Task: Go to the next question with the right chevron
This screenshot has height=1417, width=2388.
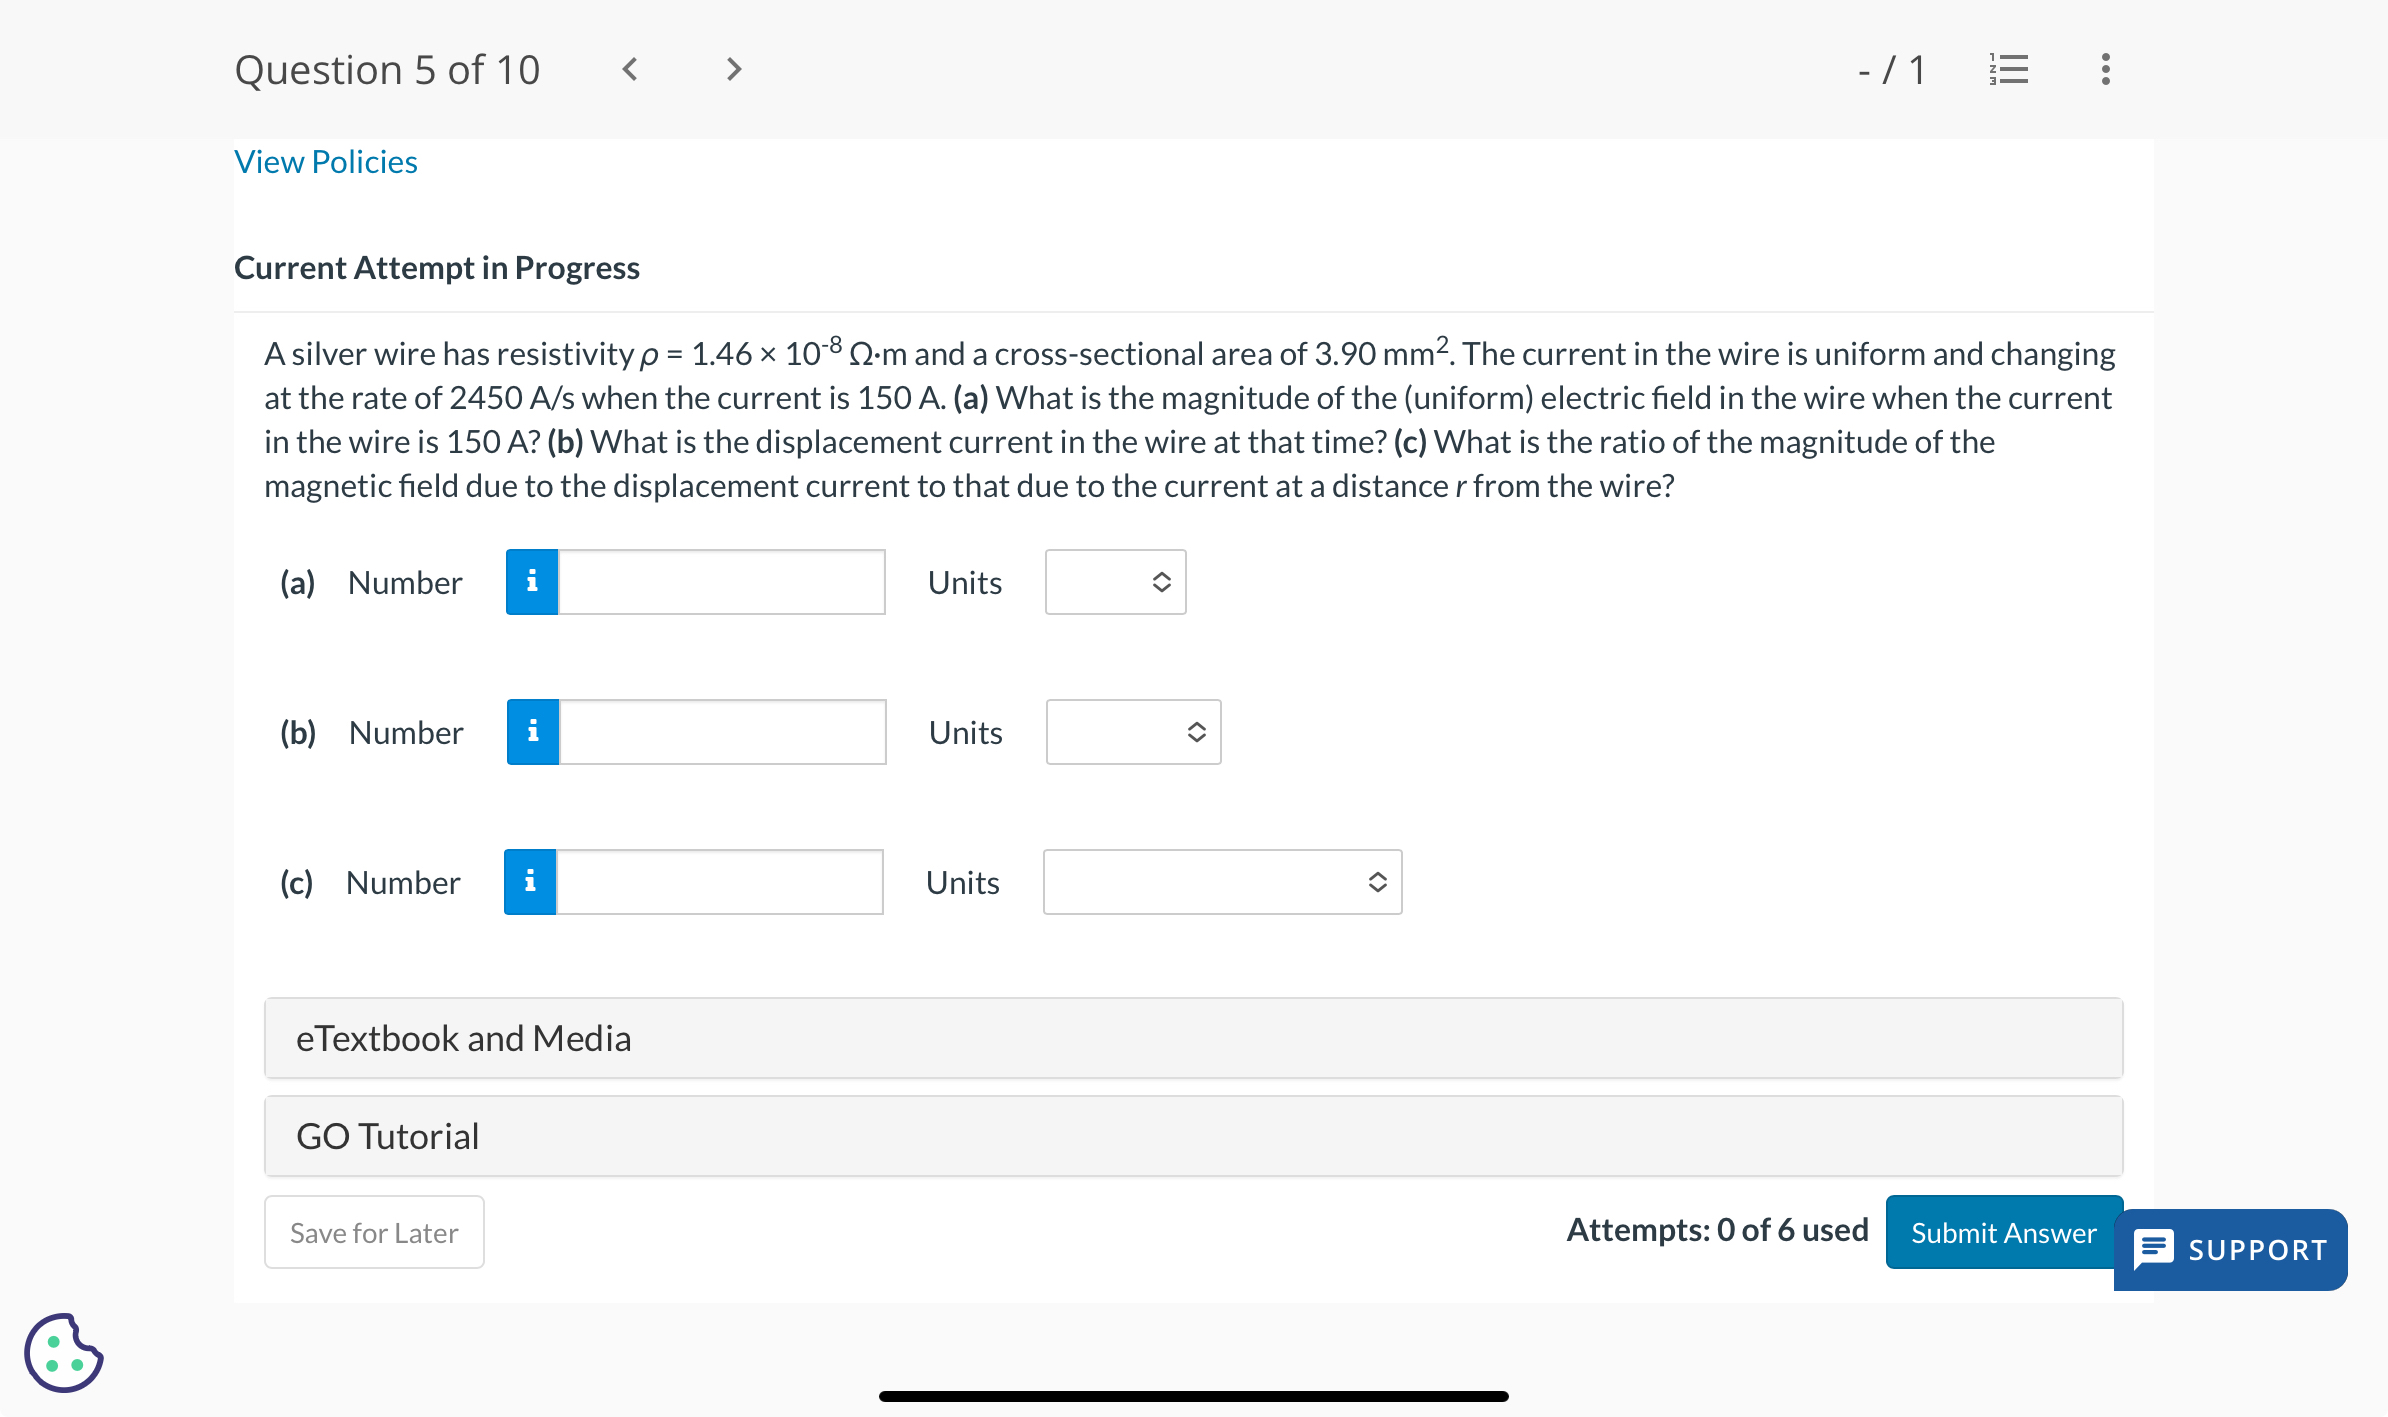Action: coord(733,69)
